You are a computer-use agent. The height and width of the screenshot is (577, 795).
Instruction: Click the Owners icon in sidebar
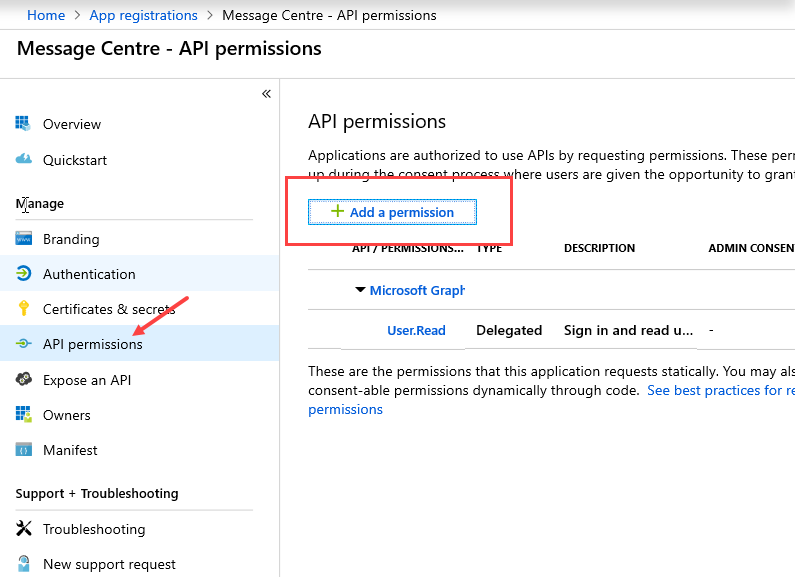[x=23, y=414]
